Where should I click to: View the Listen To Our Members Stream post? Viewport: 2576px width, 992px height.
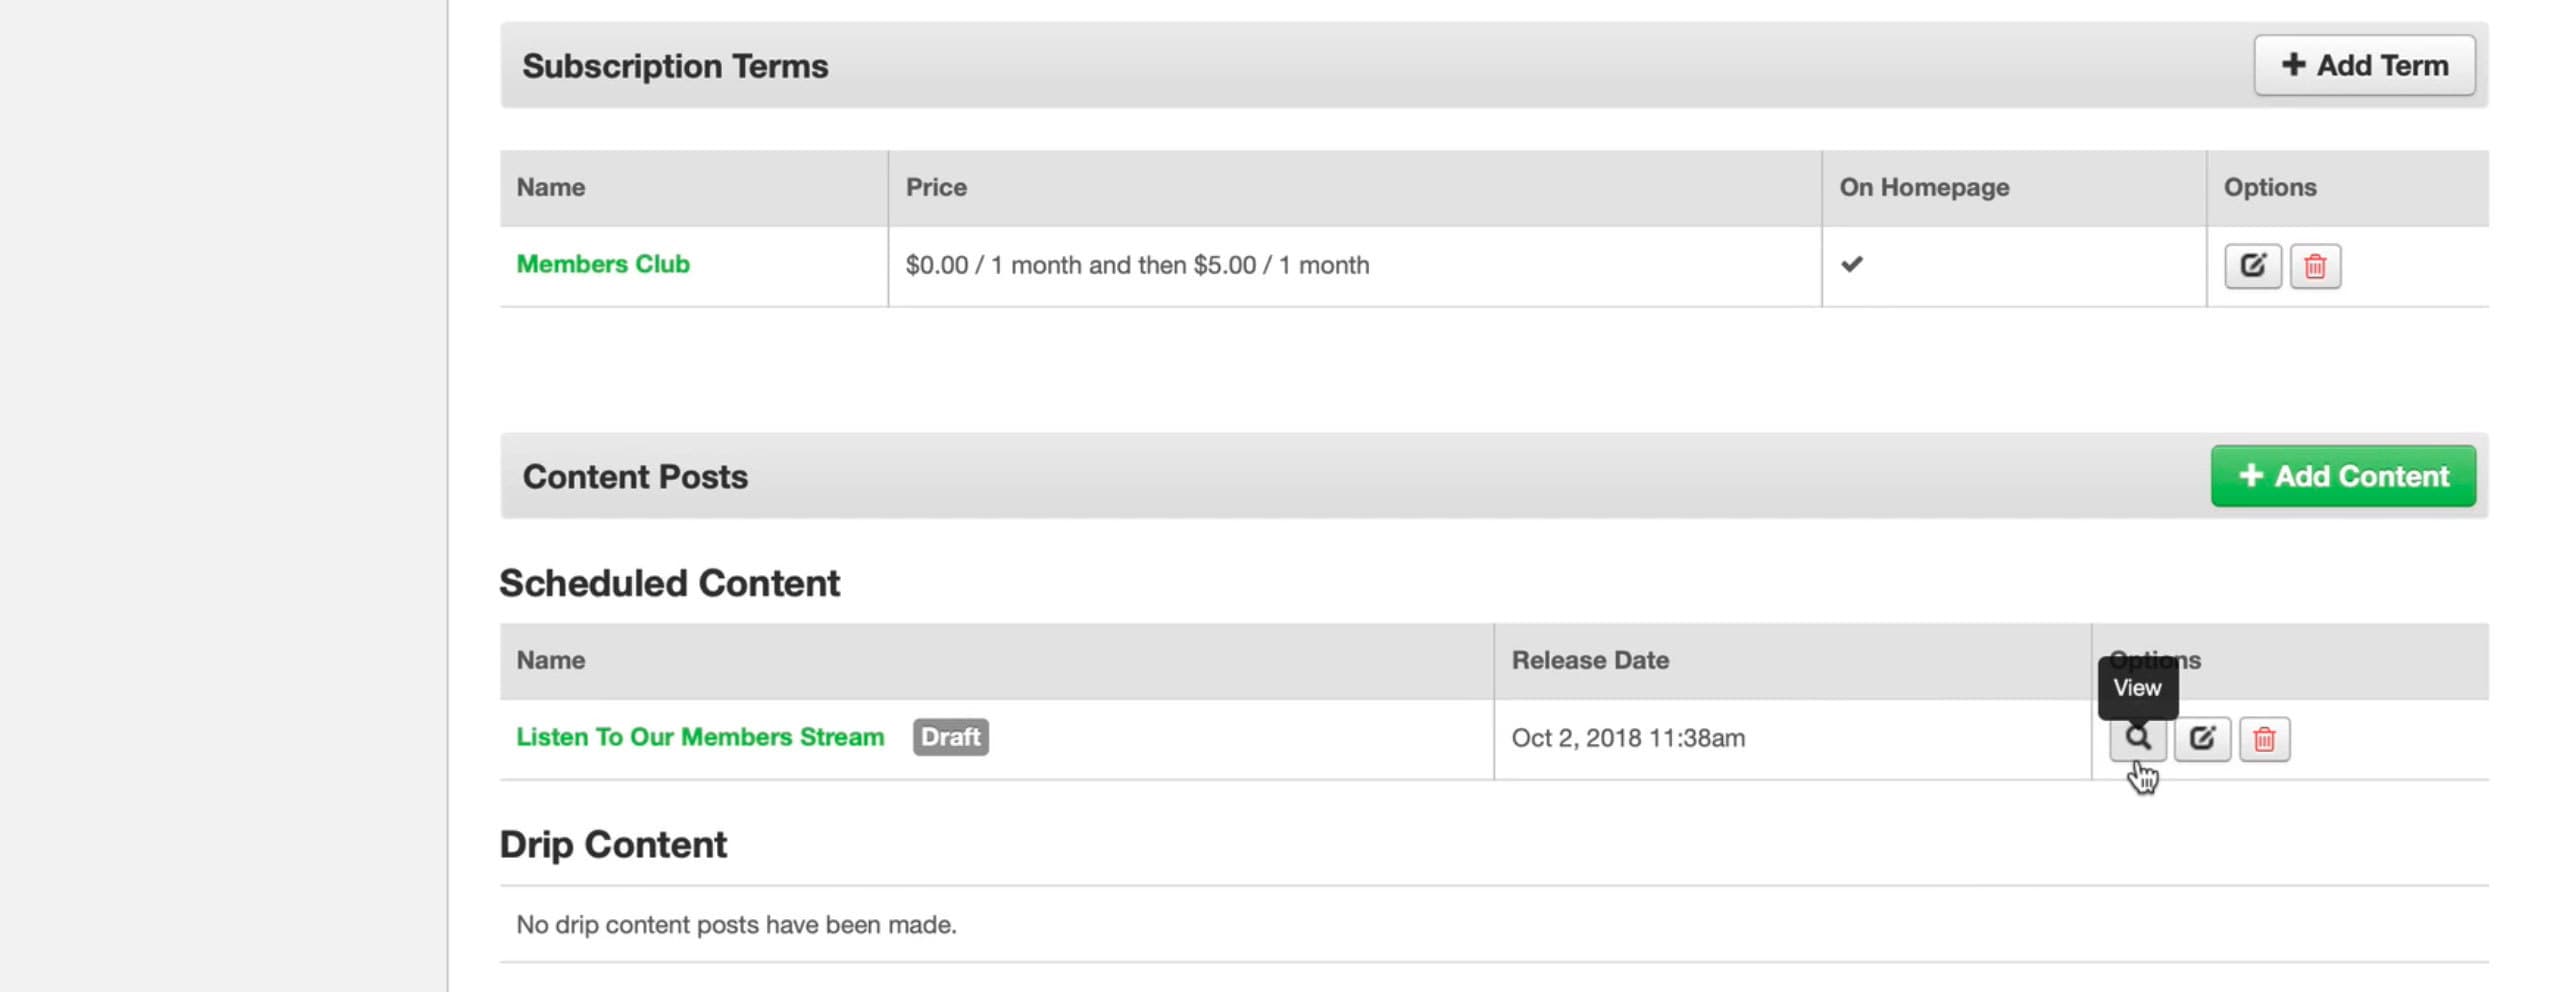[x=2137, y=739]
